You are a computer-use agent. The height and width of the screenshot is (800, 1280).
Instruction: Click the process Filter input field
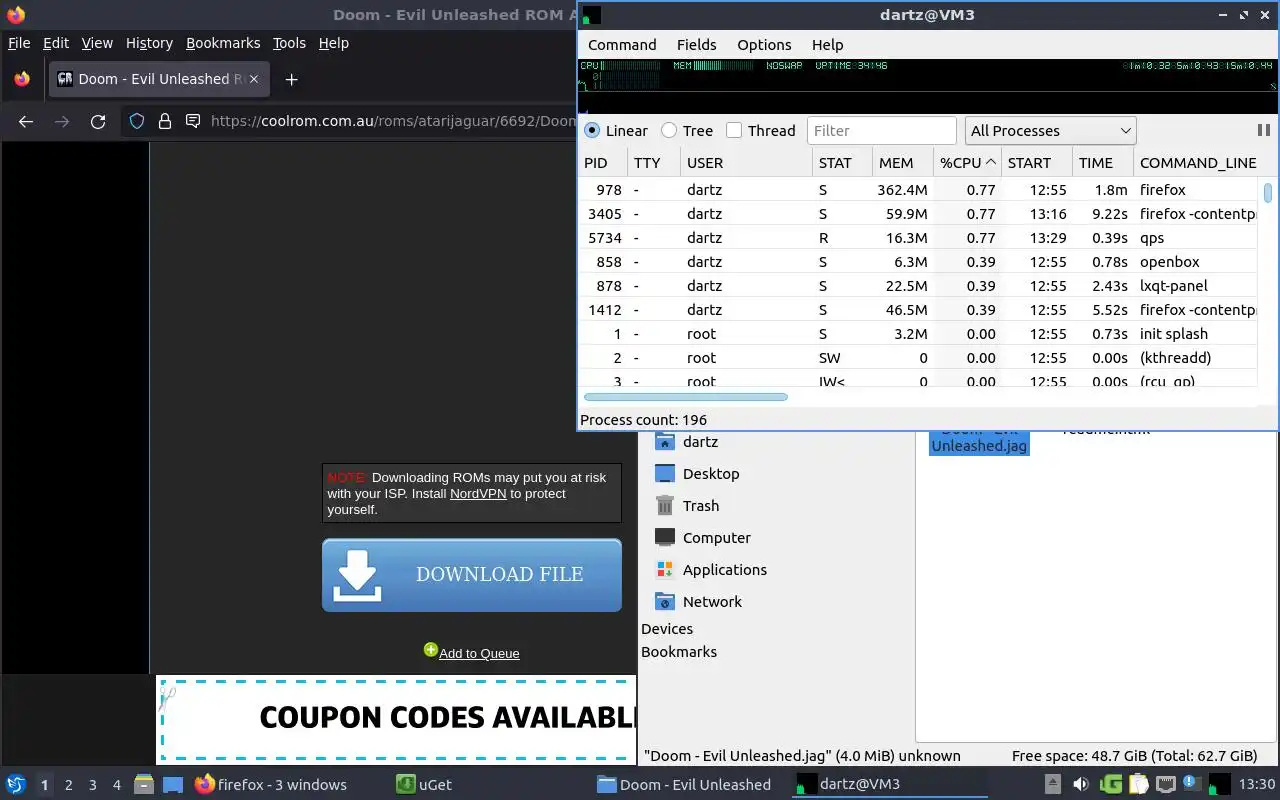coord(881,131)
